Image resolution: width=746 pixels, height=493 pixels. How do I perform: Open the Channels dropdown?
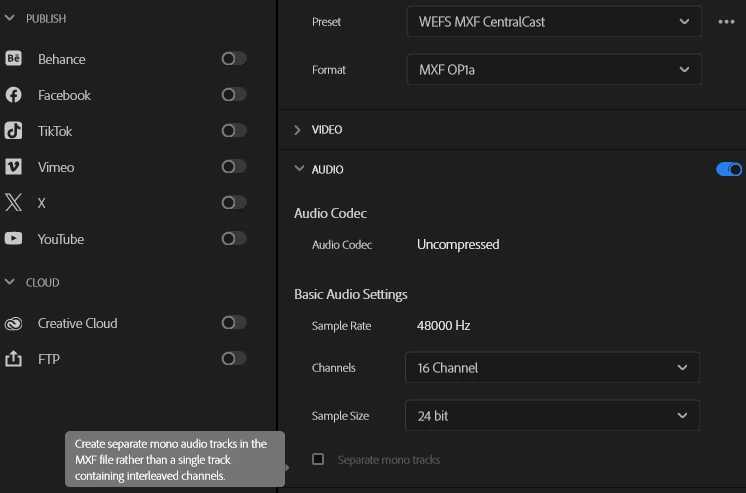[552, 368]
